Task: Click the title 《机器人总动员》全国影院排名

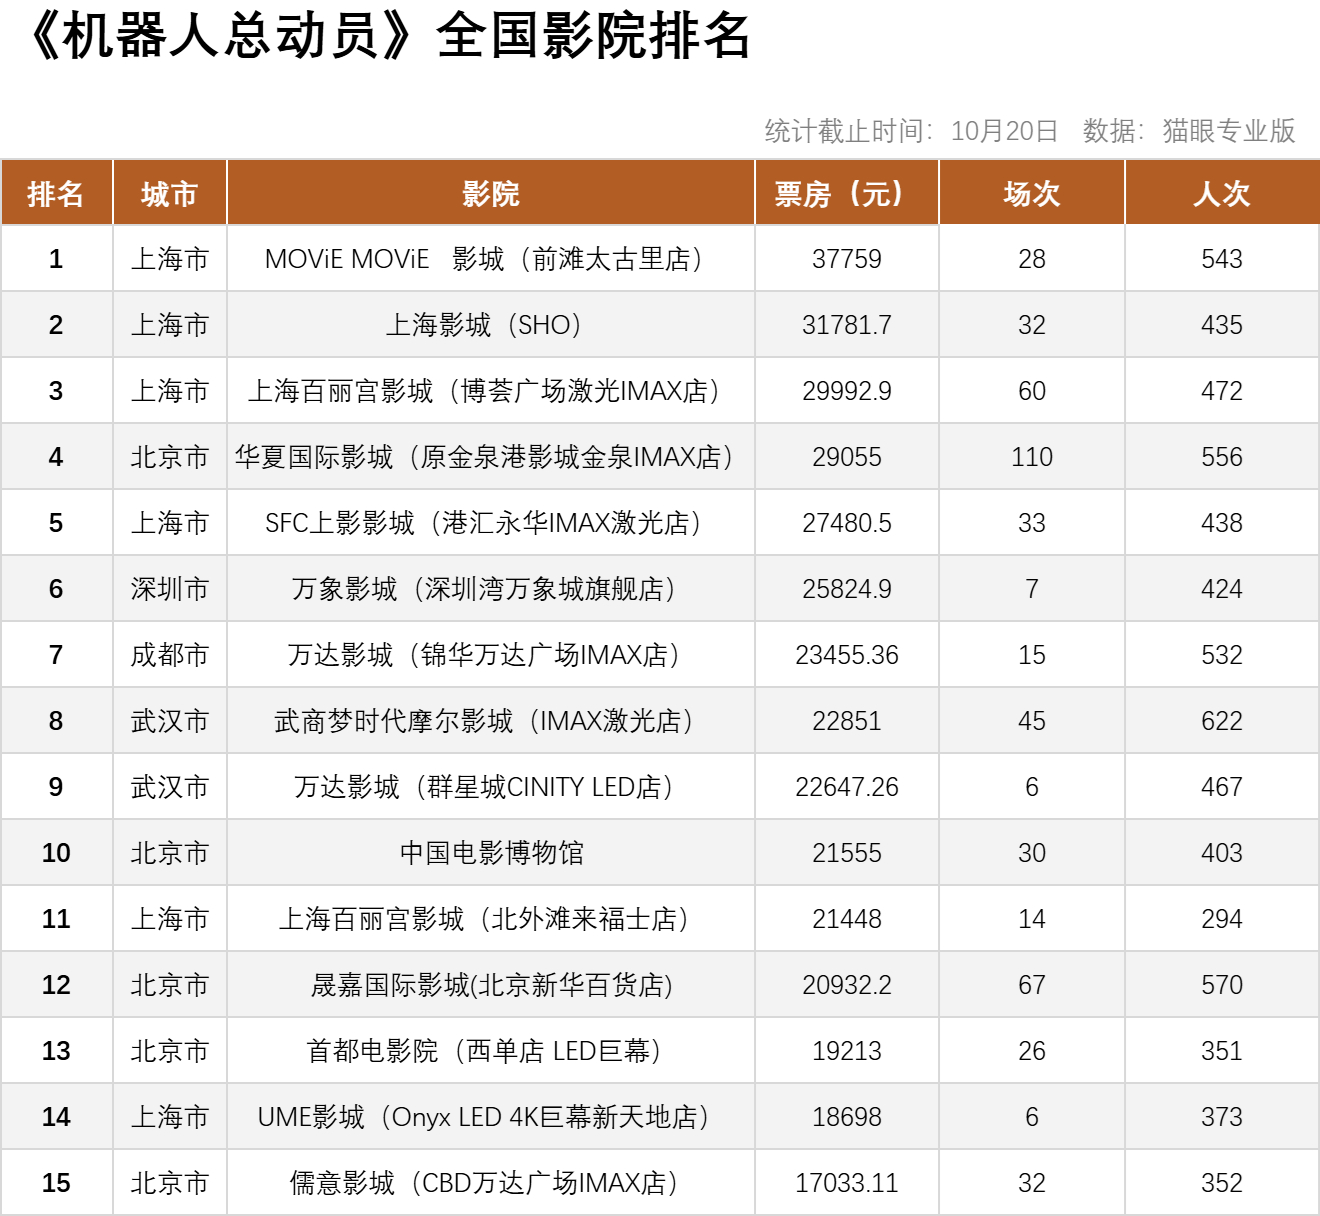Action: (x=386, y=37)
